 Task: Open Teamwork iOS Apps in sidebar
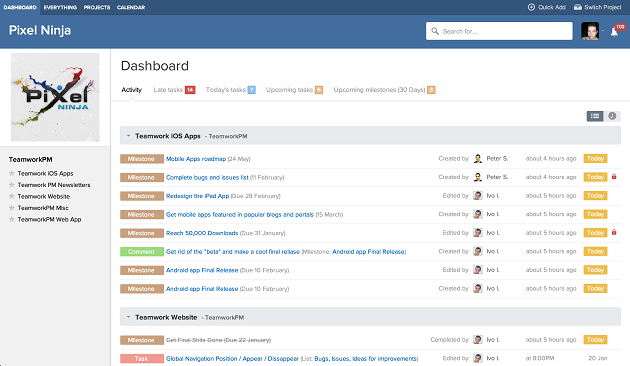pyautogui.click(x=45, y=174)
